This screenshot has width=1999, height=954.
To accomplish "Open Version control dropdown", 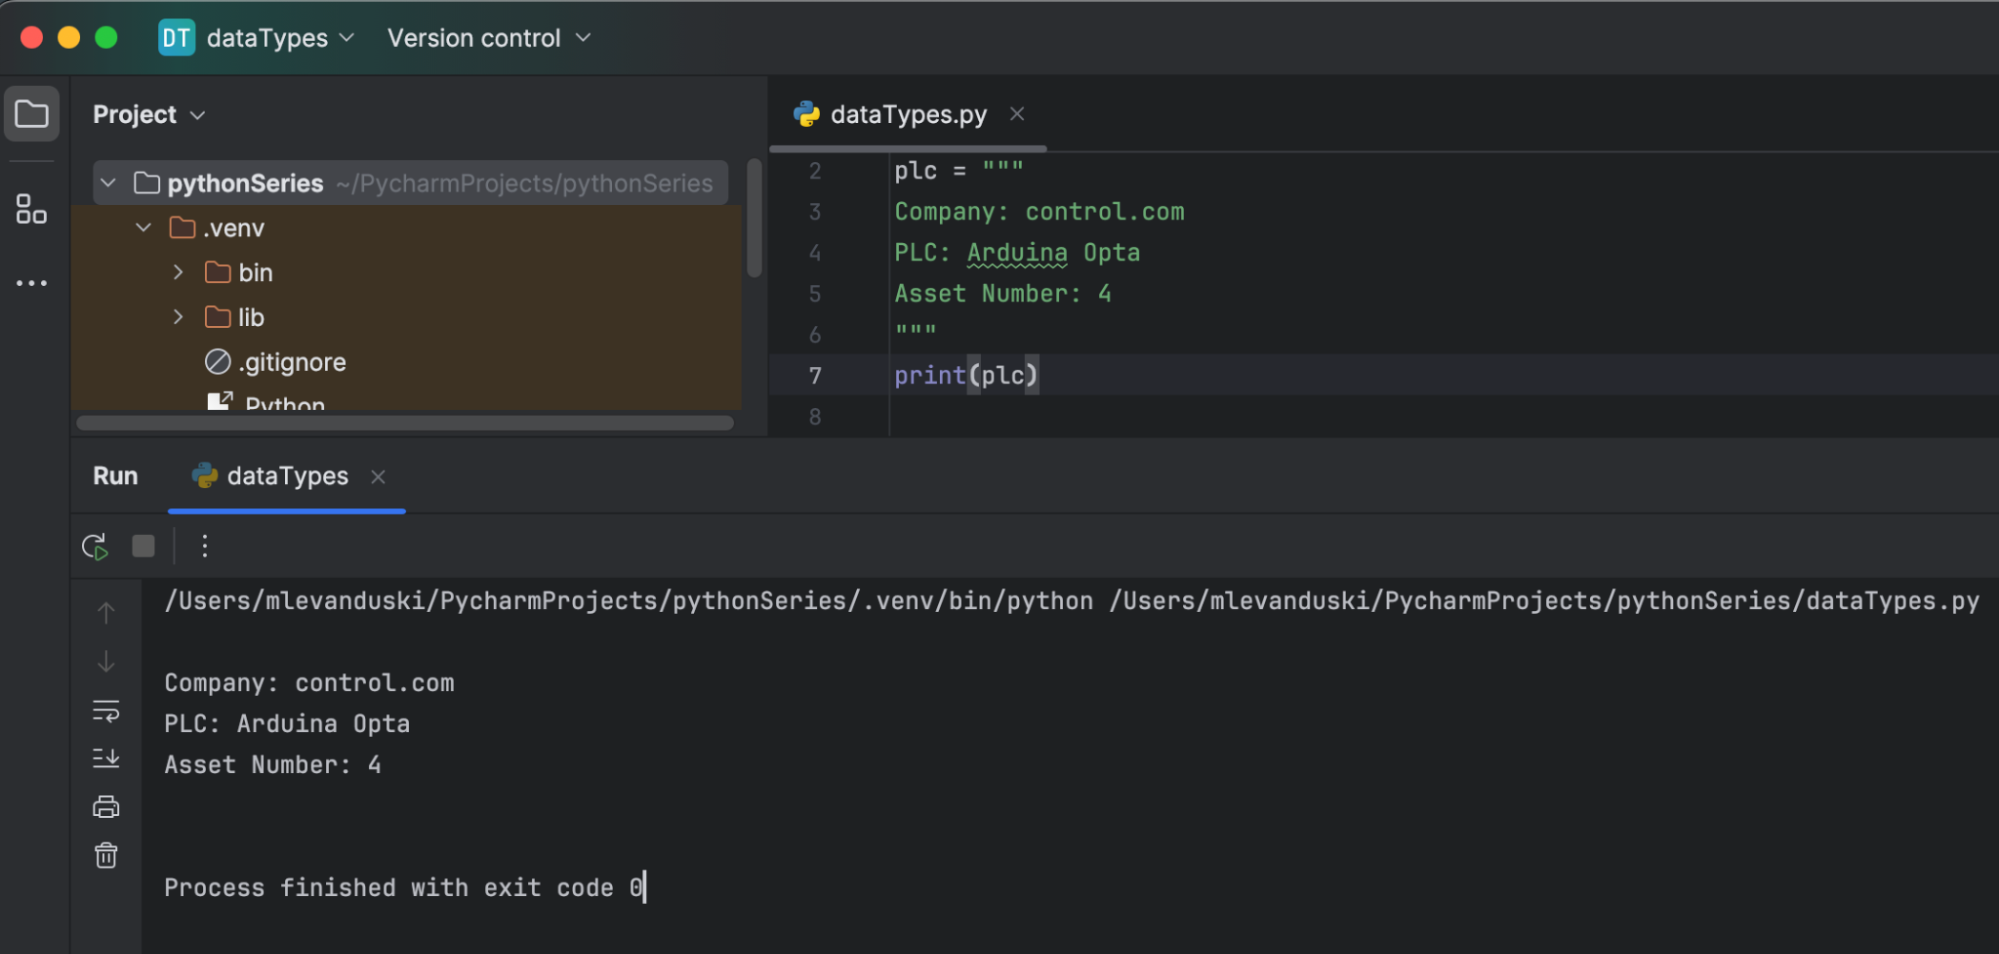I will tap(489, 38).
